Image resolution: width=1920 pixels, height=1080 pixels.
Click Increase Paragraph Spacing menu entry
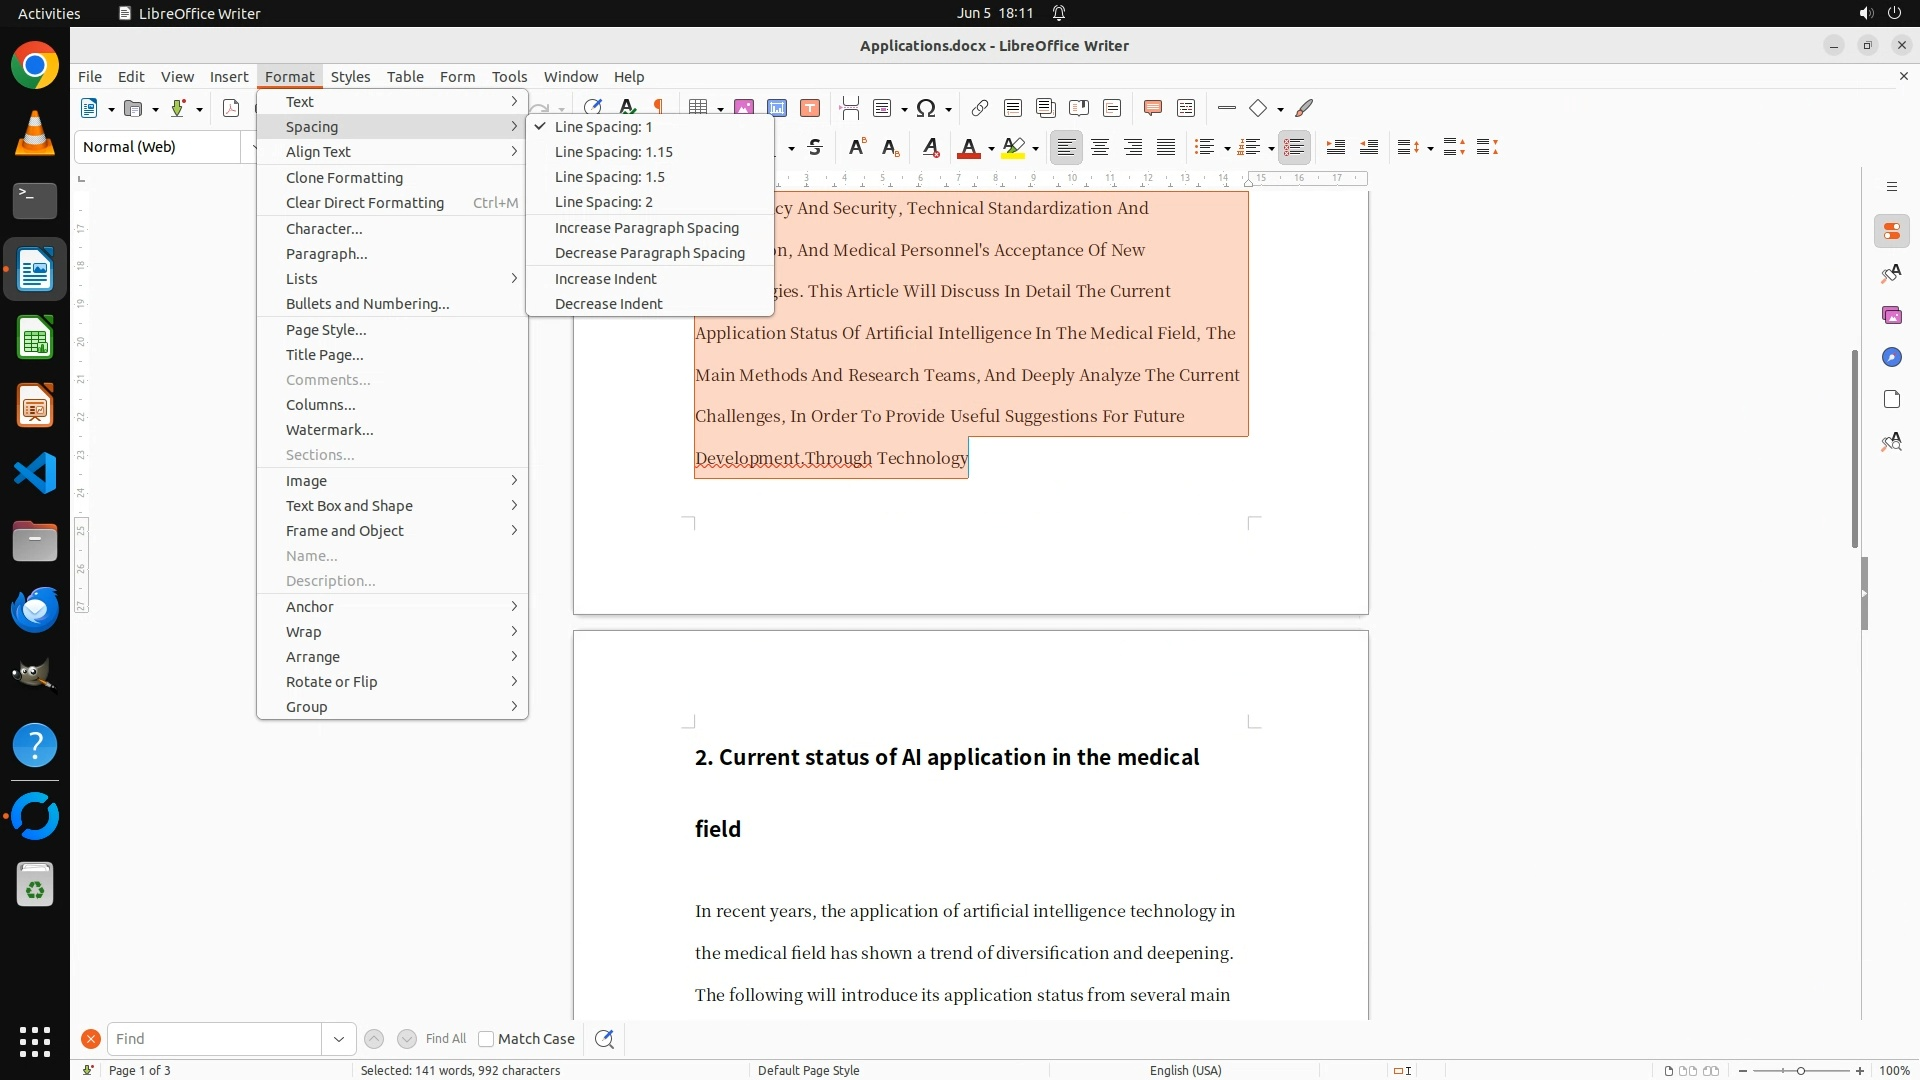[646, 228]
